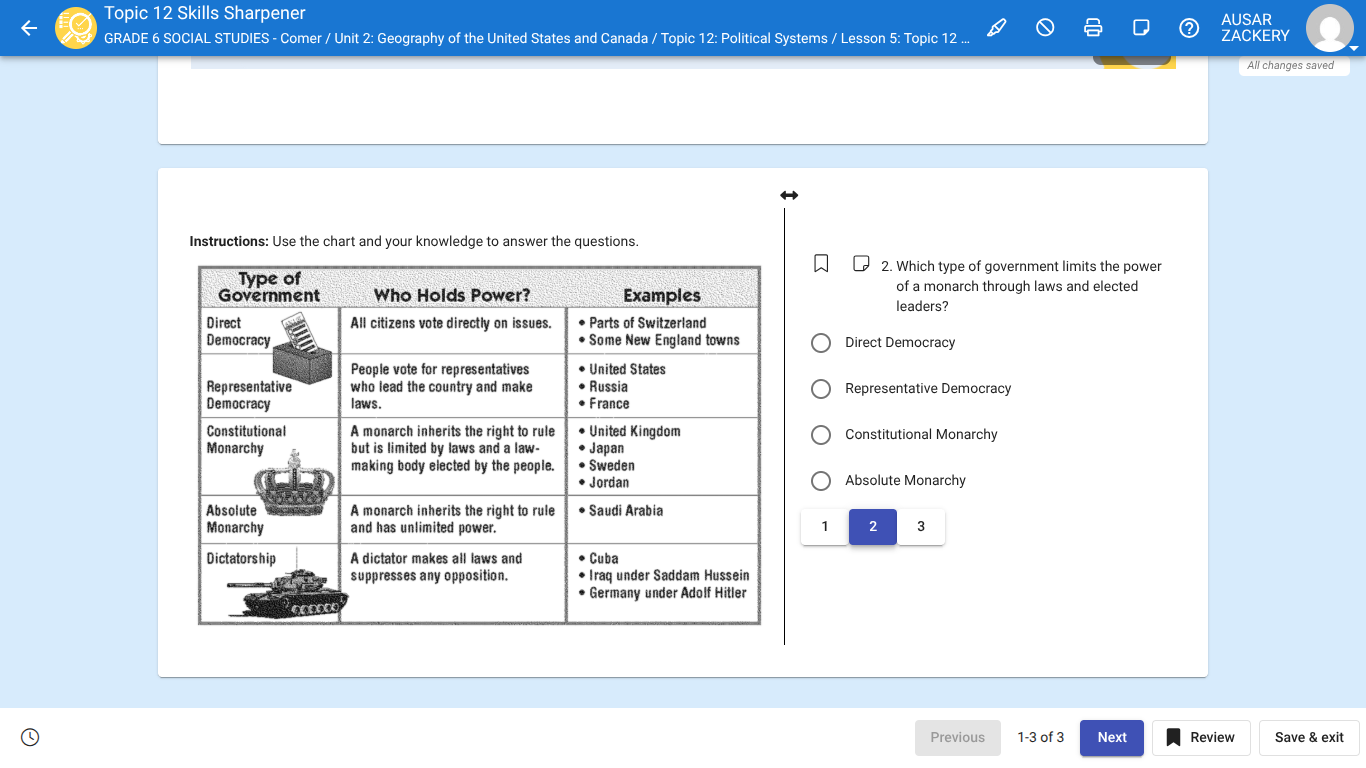Click the panel resize divider arrows
This screenshot has height=768, width=1366.
pos(789,195)
